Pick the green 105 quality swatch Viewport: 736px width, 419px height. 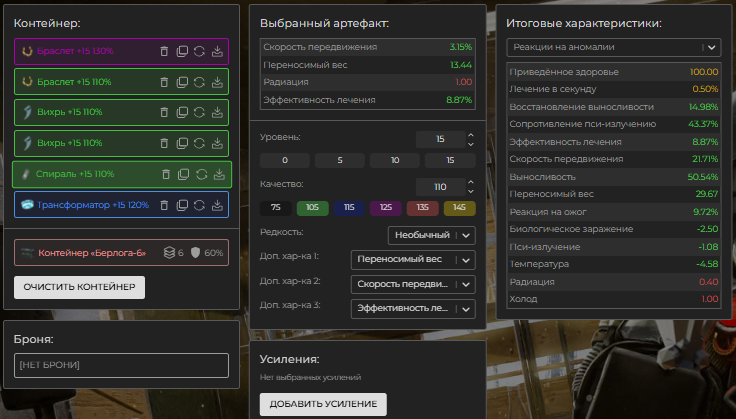313,208
